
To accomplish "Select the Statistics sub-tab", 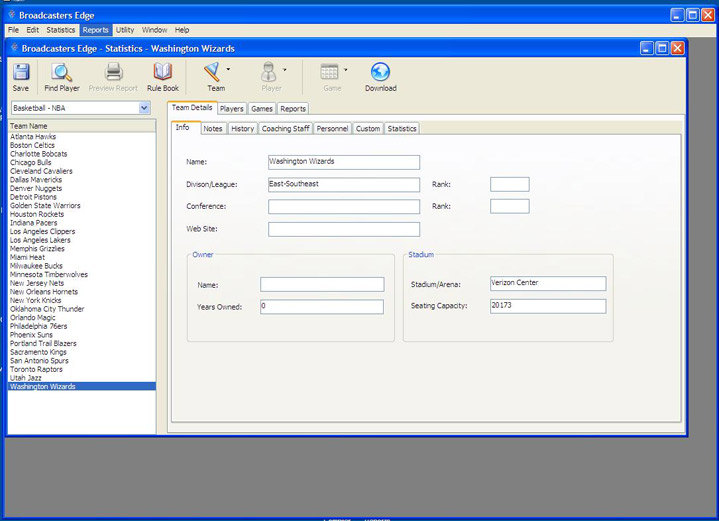I will coord(402,129).
